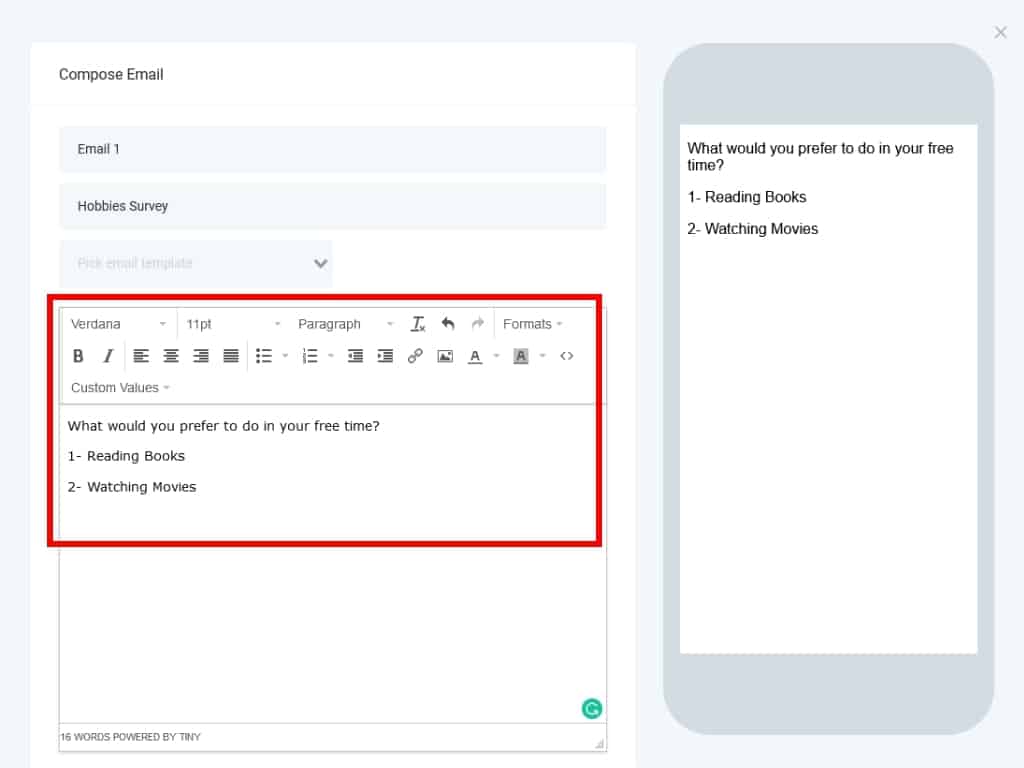Insert a hyperlink
Viewport: 1024px width, 768px height.
coord(415,356)
